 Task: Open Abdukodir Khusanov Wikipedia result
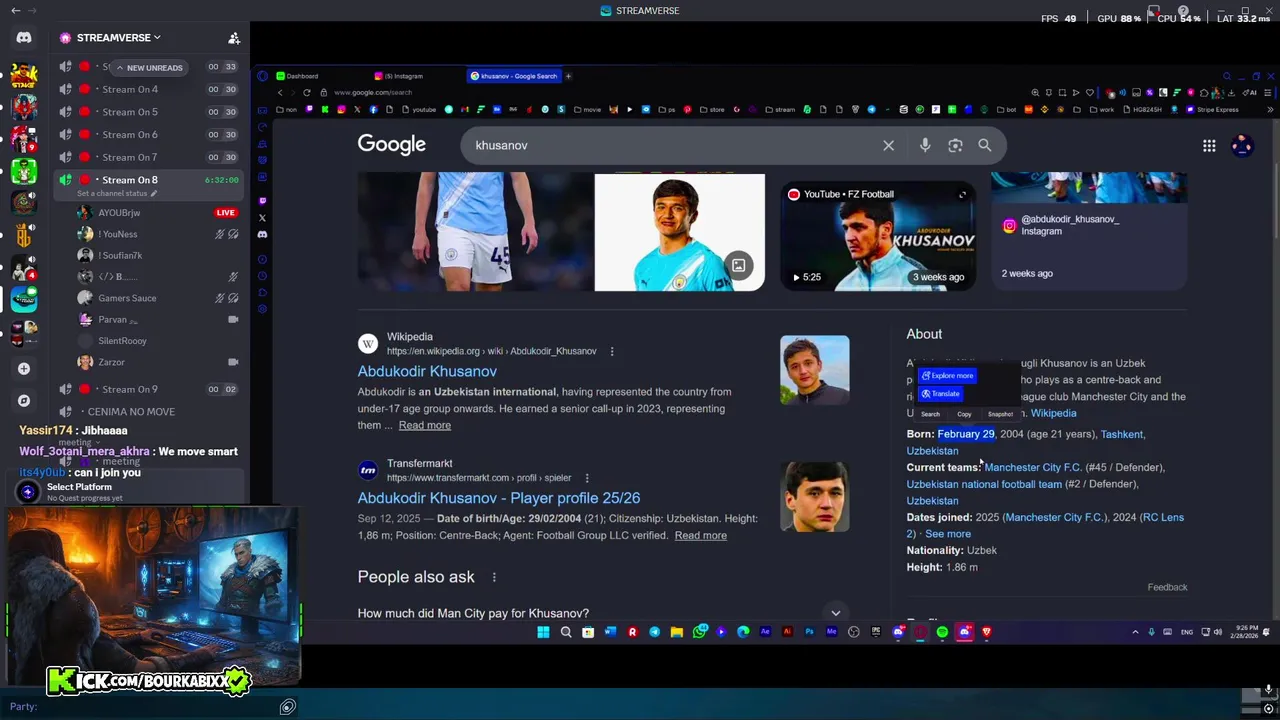pyautogui.click(x=427, y=371)
